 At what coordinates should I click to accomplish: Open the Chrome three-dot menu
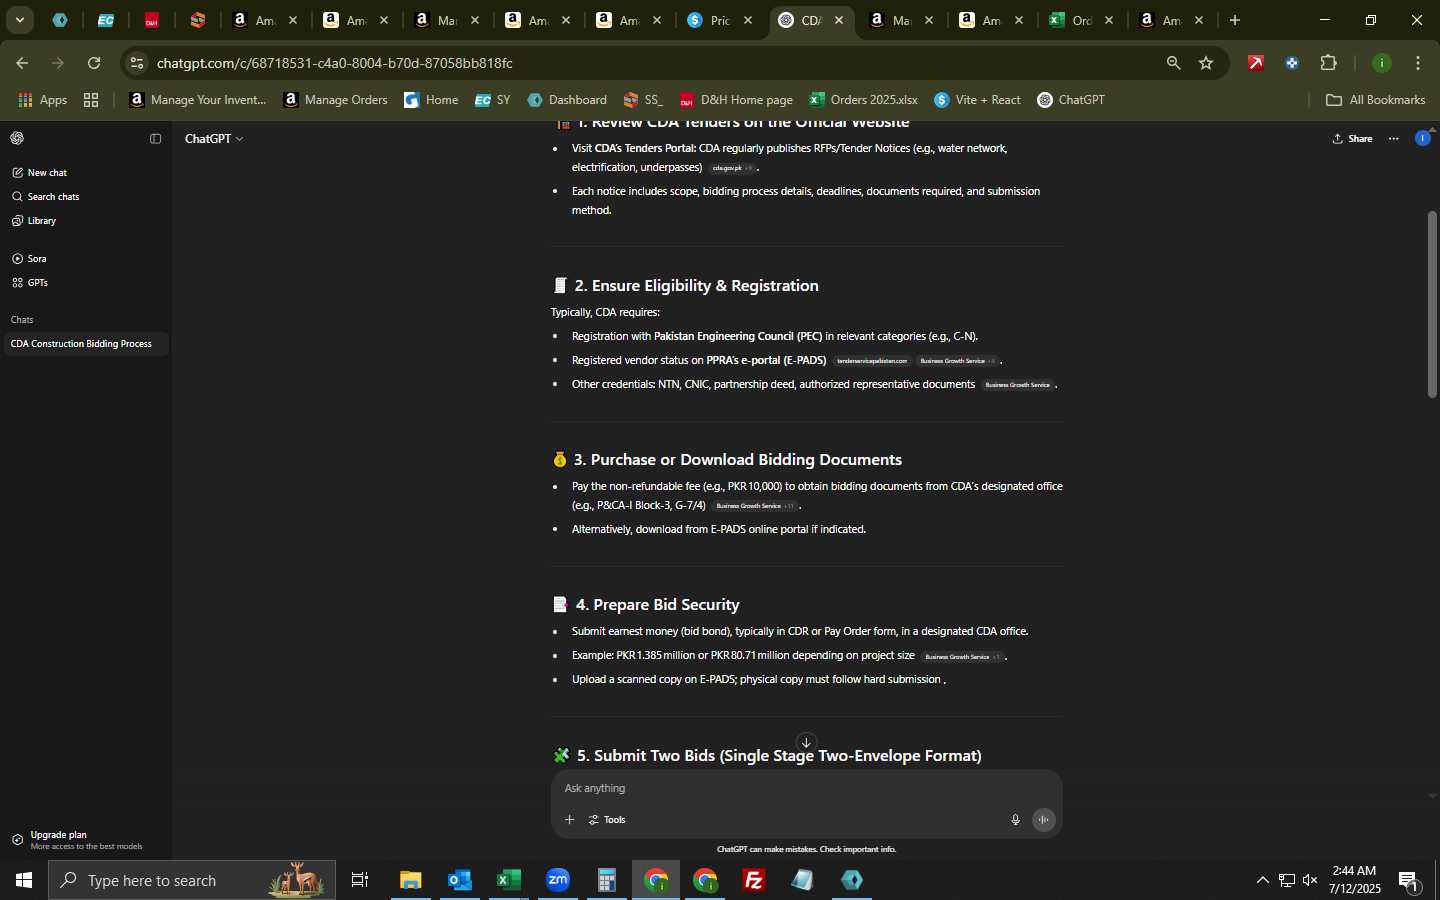[1418, 63]
